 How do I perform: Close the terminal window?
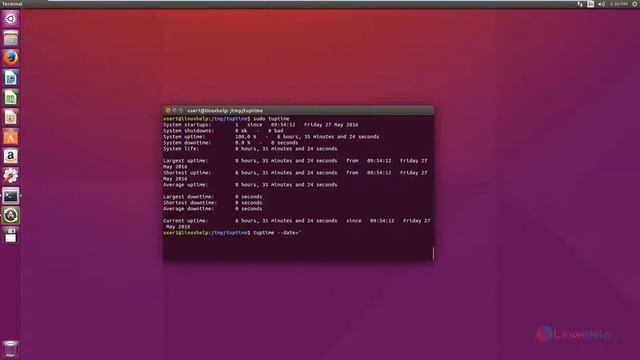click(168, 111)
